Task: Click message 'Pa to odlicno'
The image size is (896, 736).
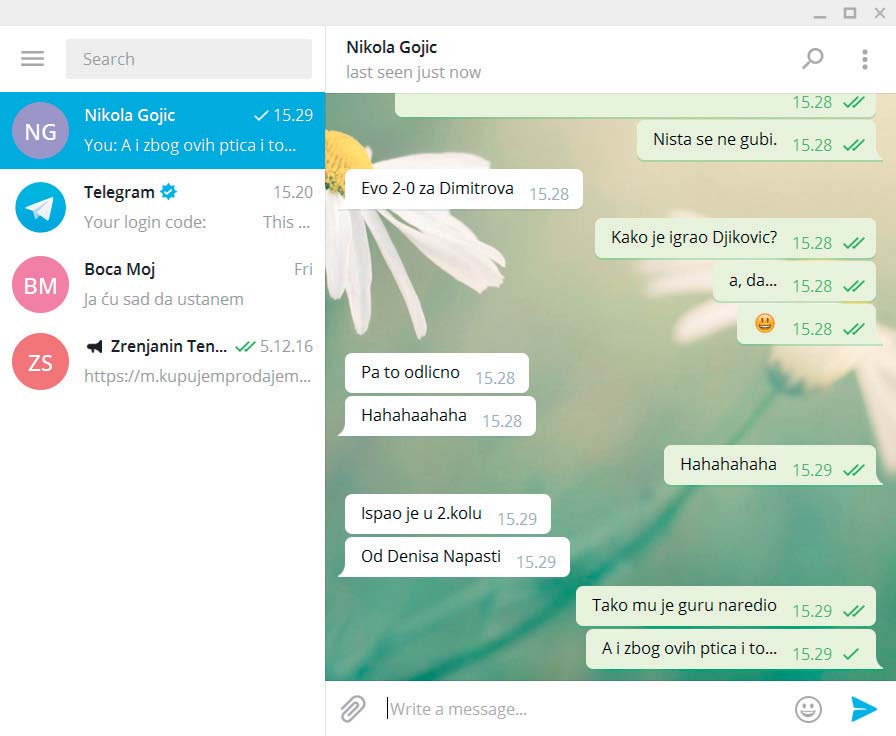Action: click(437, 373)
